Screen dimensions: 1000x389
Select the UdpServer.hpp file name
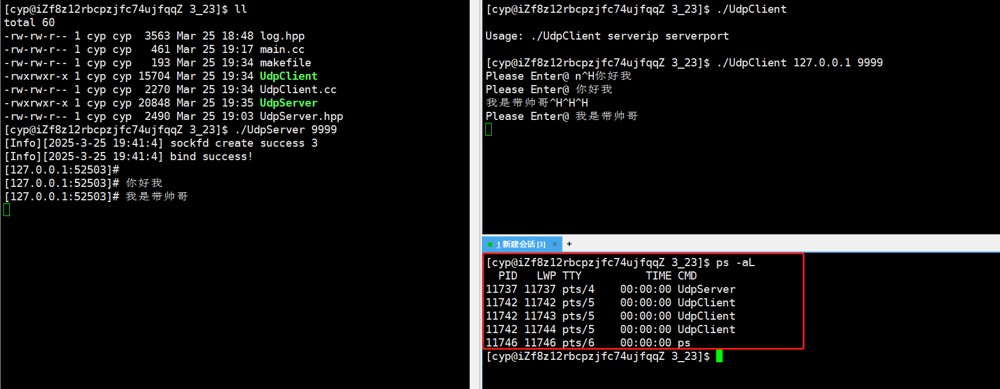(x=301, y=116)
